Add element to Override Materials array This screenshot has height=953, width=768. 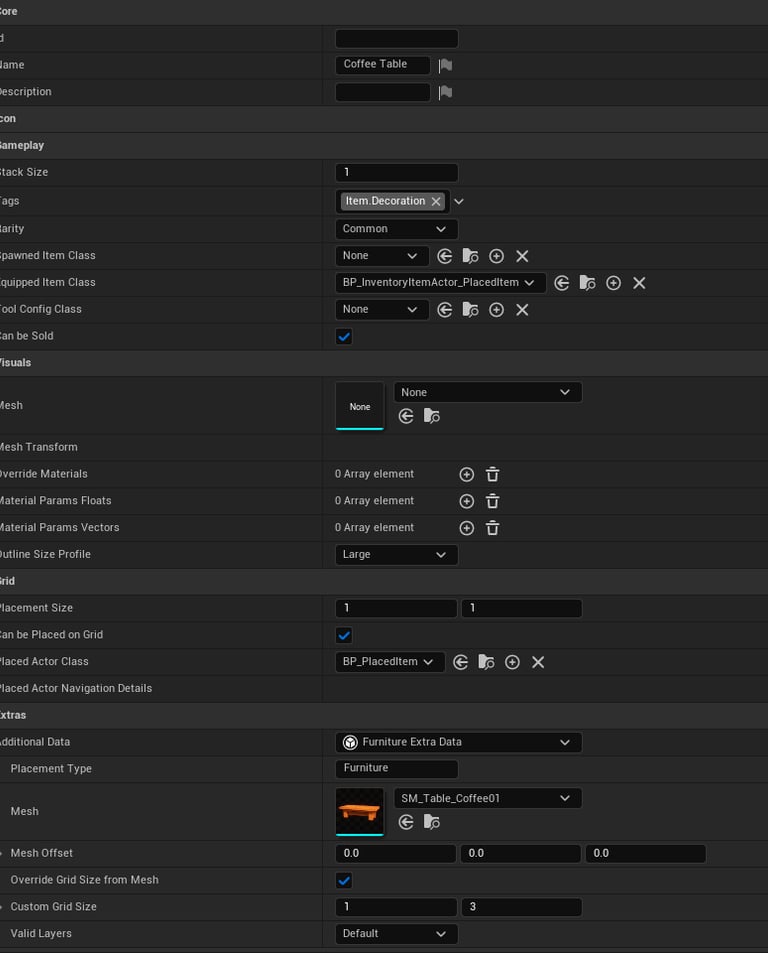coord(467,475)
